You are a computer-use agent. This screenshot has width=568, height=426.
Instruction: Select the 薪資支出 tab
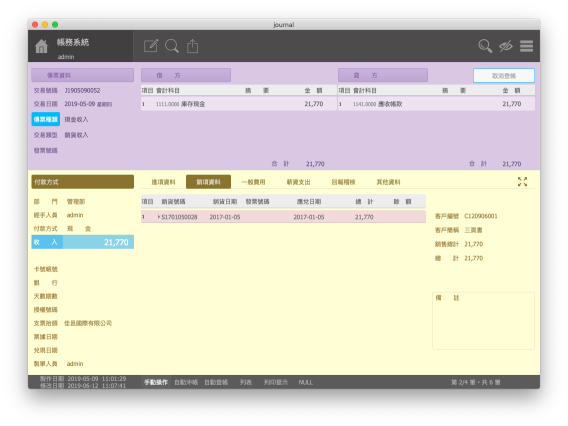[x=298, y=182]
